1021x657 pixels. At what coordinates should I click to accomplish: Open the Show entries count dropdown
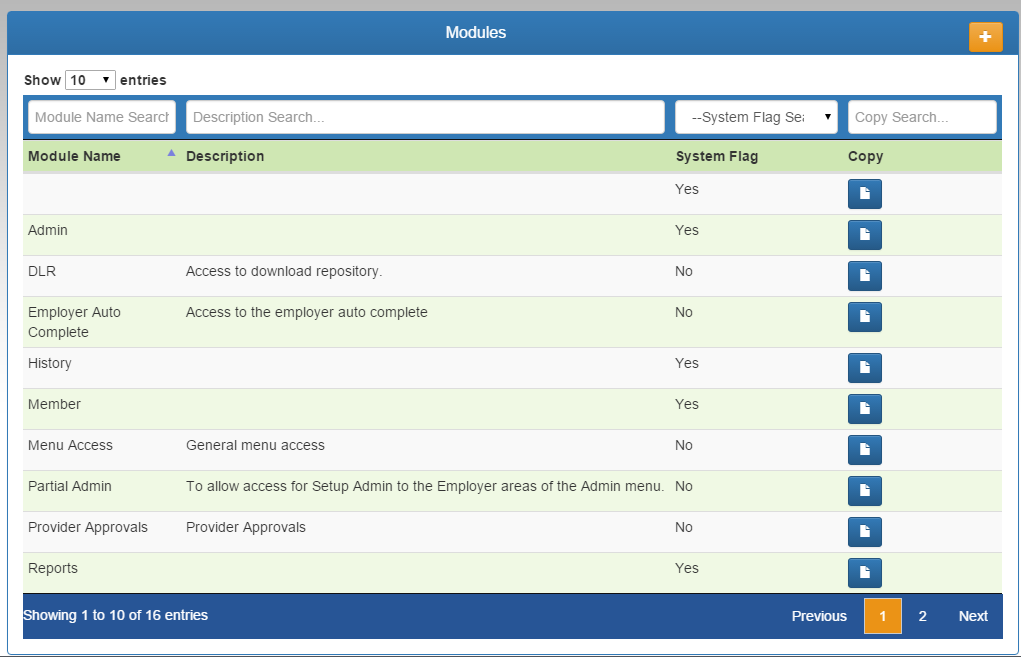90,80
